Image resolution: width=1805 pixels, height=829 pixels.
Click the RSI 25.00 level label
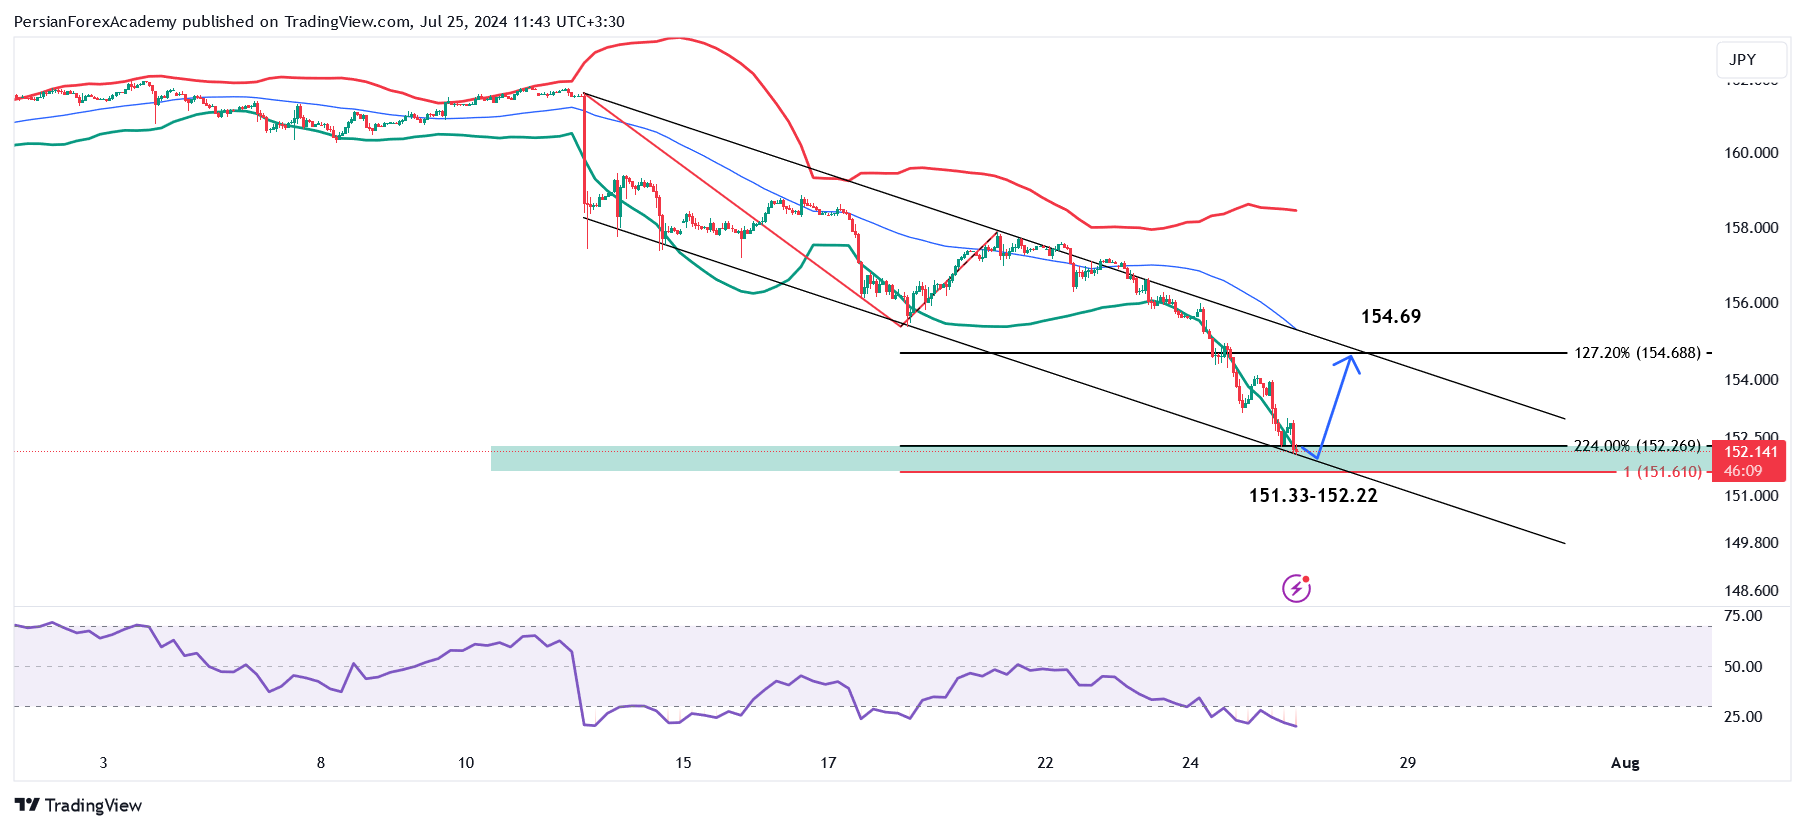click(1743, 717)
